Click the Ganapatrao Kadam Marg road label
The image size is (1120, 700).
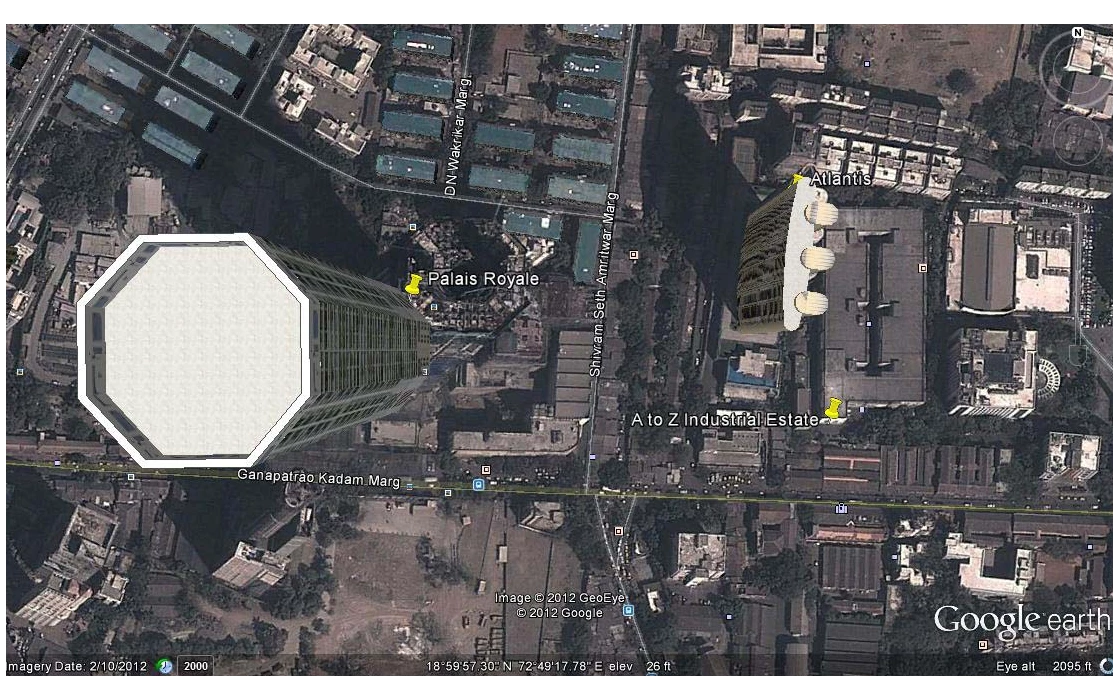click(319, 477)
